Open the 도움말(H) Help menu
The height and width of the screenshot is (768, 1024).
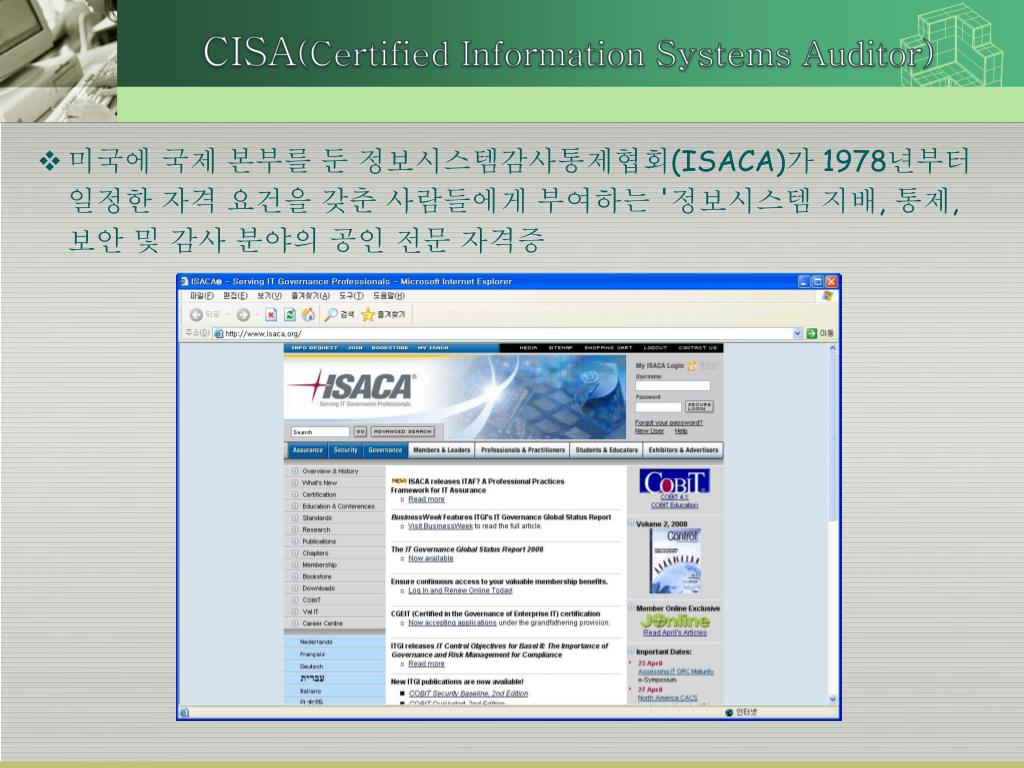coord(389,296)
